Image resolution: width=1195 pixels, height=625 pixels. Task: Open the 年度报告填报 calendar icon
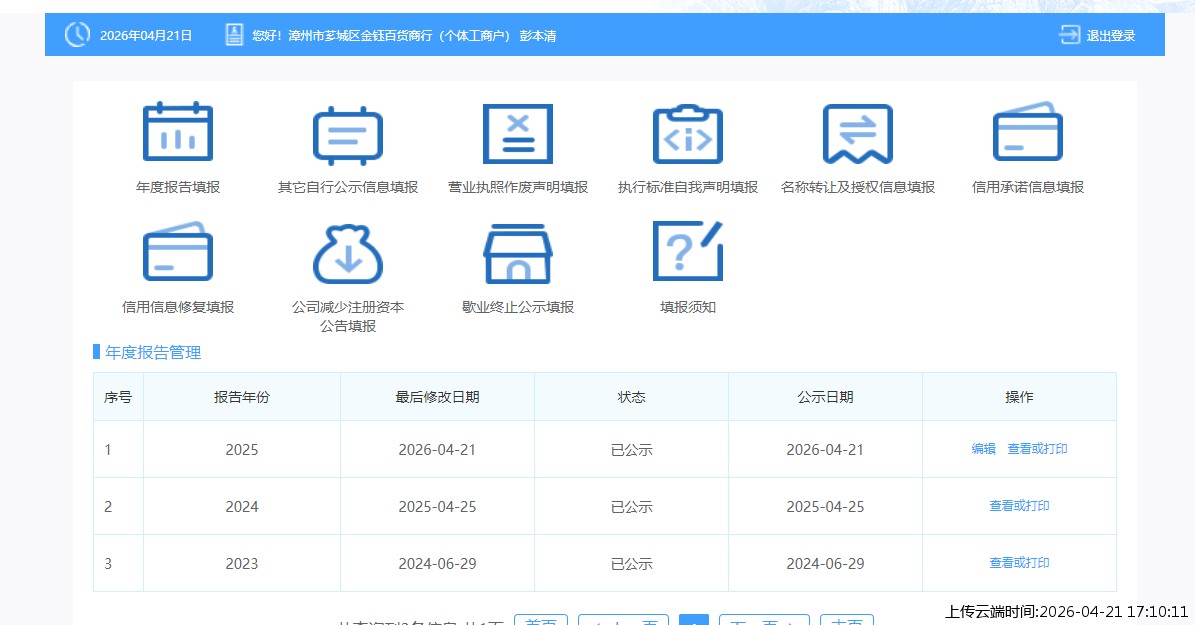click(178, 133)
